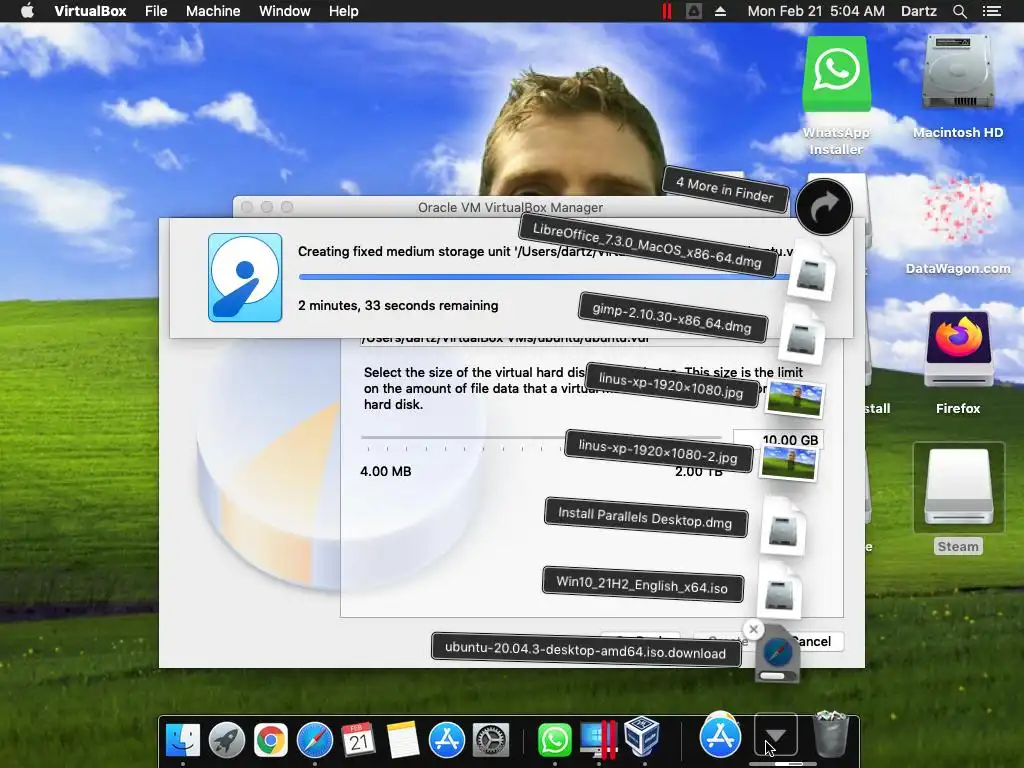Open Launchpad rocket icon in Dock
This screenshot has height=768, width=1024.
tap(227, 740)
